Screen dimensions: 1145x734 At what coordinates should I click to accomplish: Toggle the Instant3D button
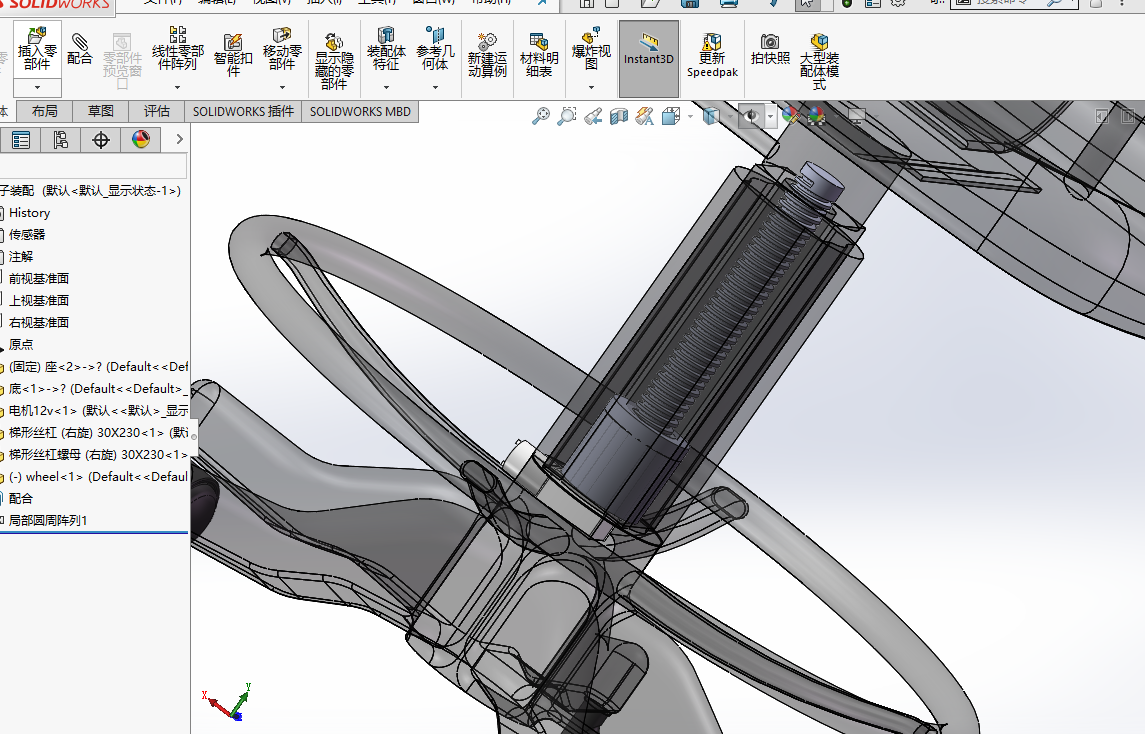648,58
